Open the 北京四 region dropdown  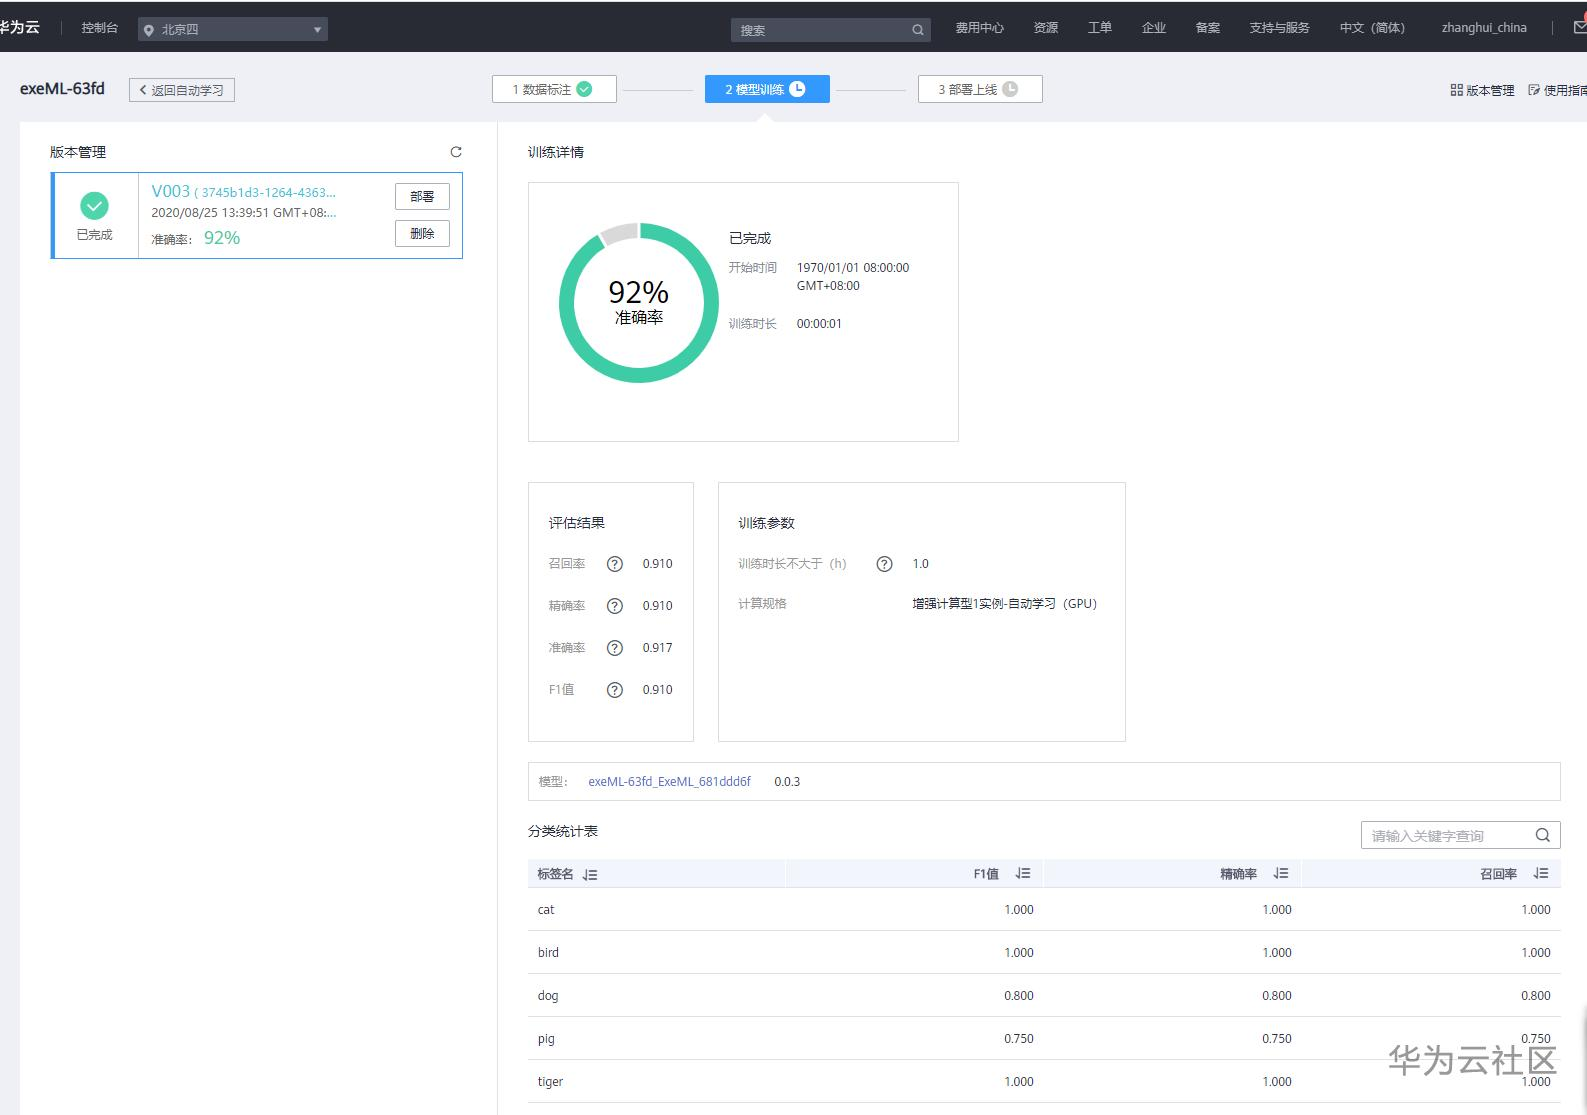233,30
